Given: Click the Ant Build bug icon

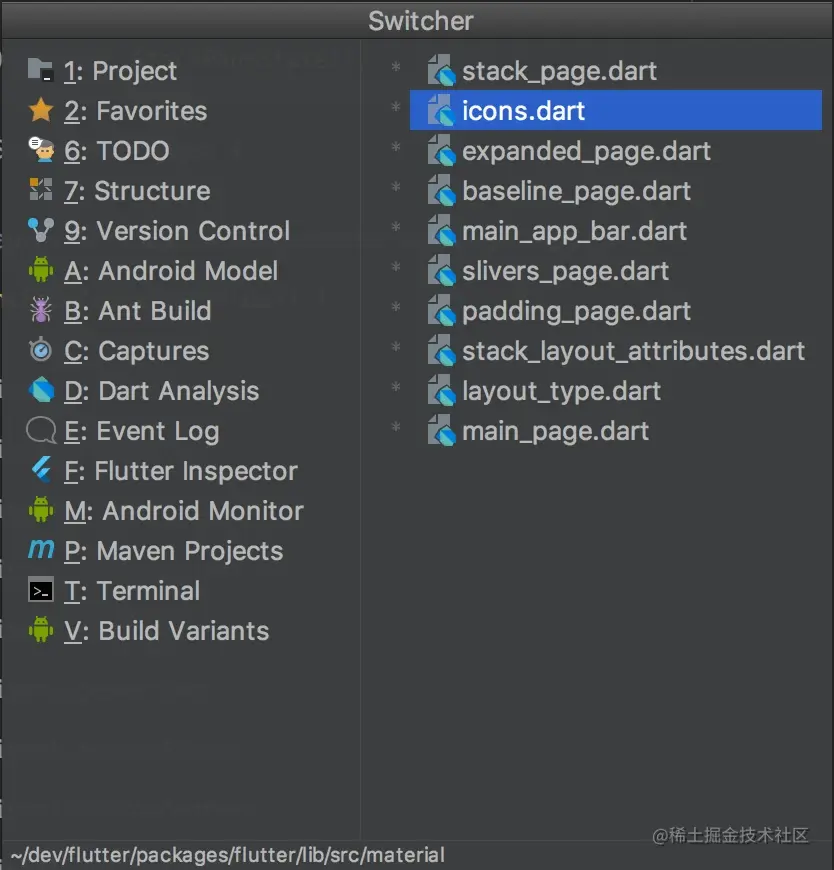Looking at the screenshot, I should click(41, 311).
